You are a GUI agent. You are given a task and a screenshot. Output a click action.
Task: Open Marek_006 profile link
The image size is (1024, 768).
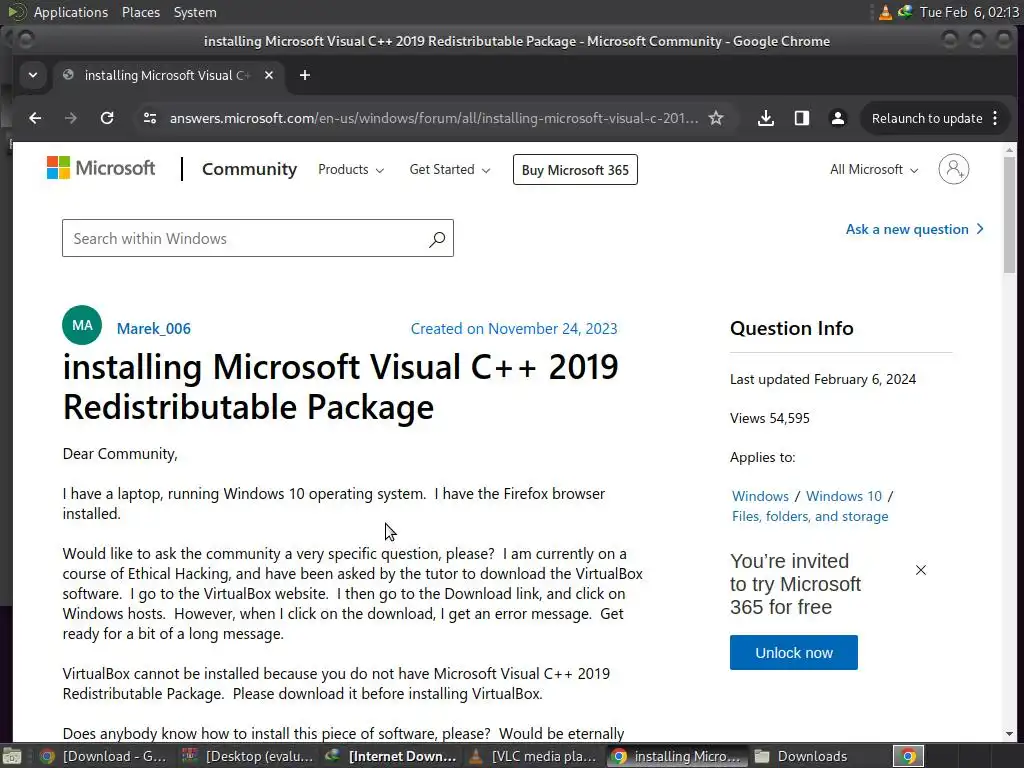153,328
